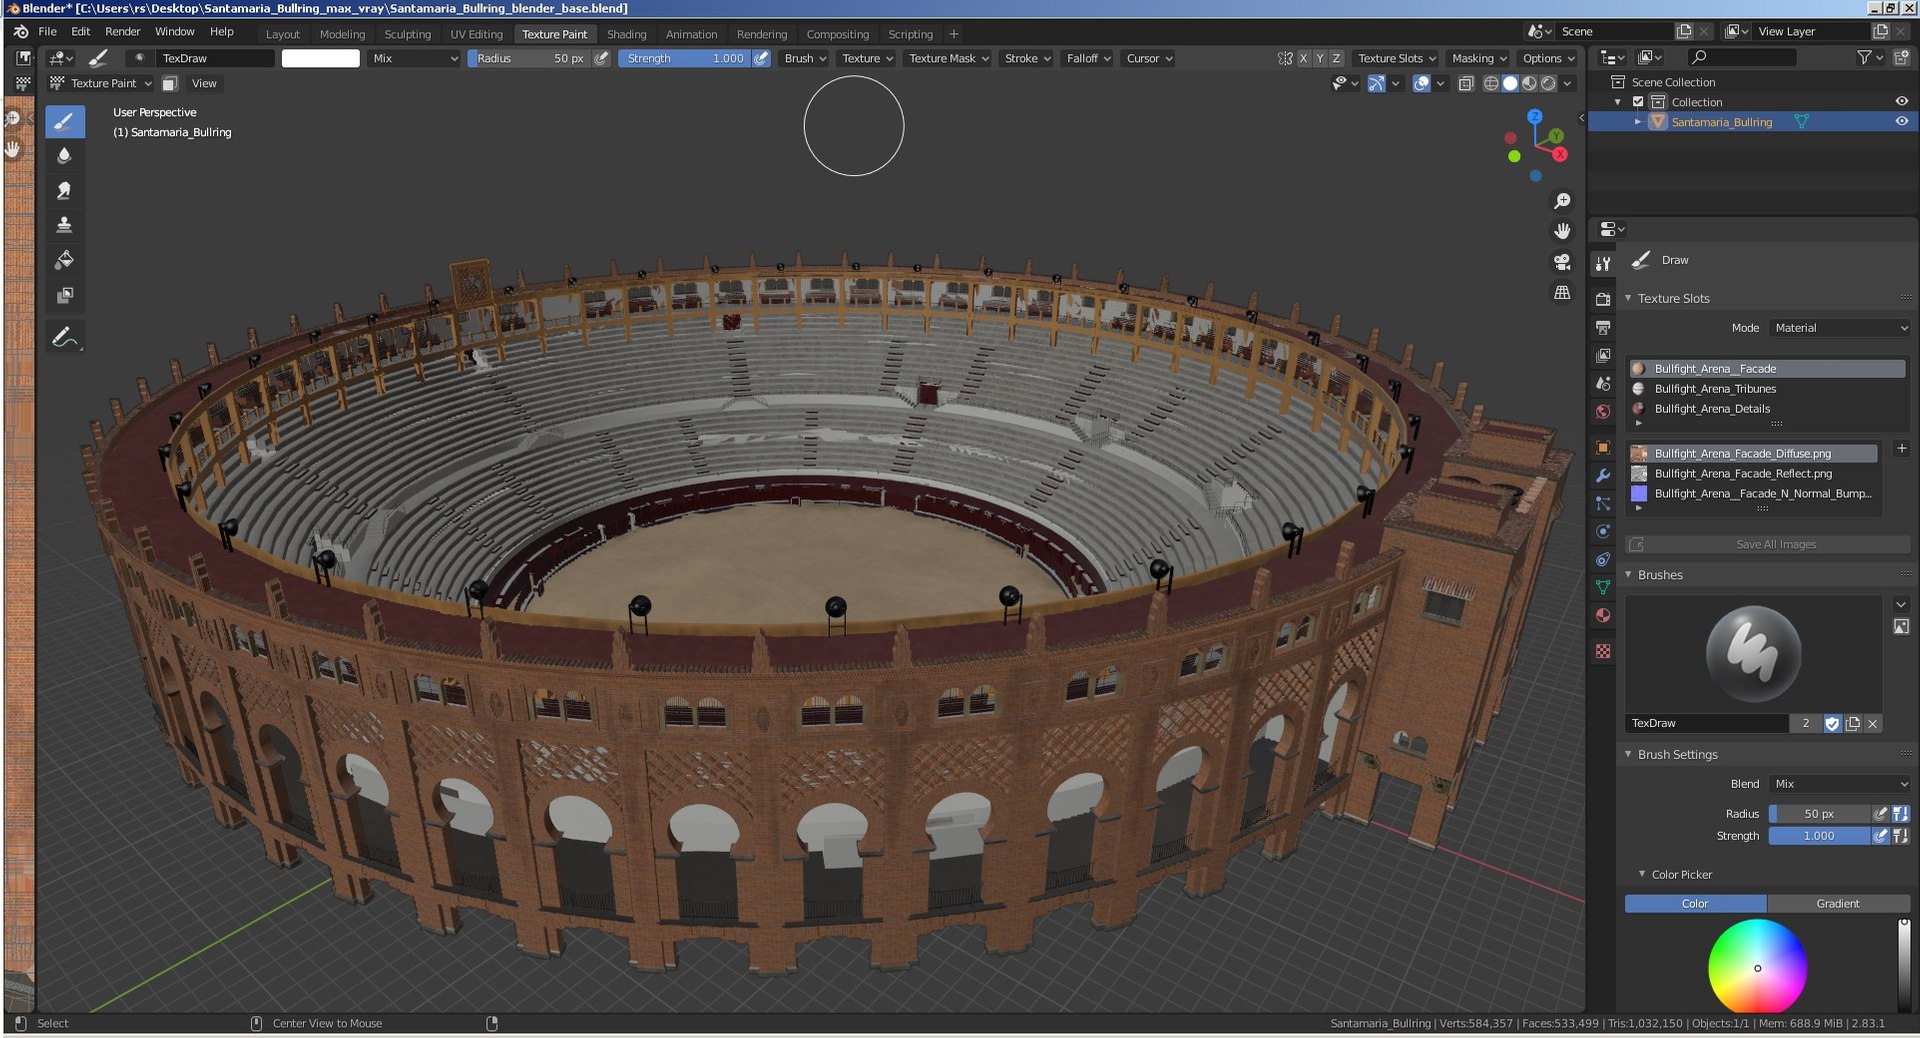The width and height of the screenshot is (1920, 1038).
Task: Select the Clone stamp tool
Action: (64, 225)
